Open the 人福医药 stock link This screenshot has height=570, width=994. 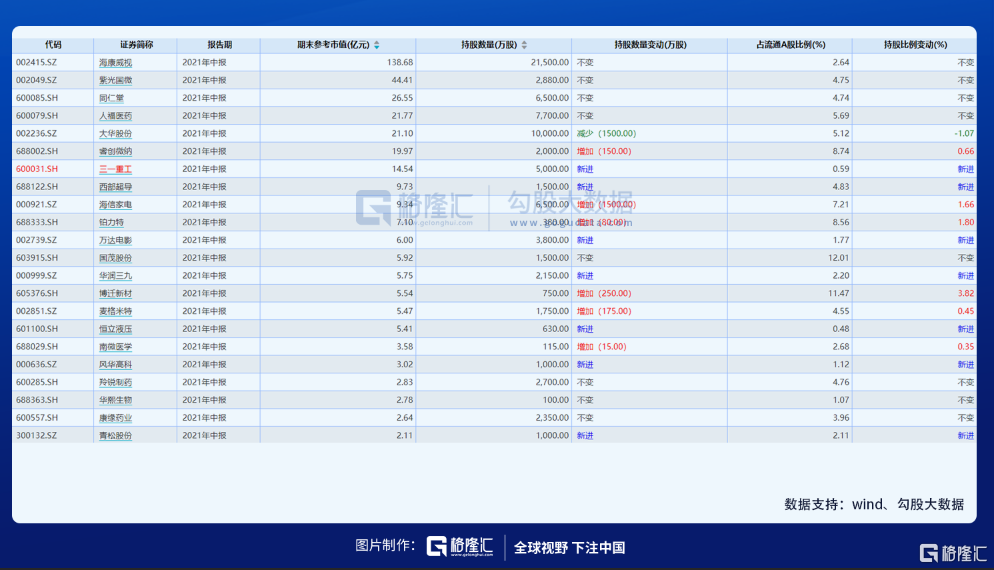coord(115,116)
